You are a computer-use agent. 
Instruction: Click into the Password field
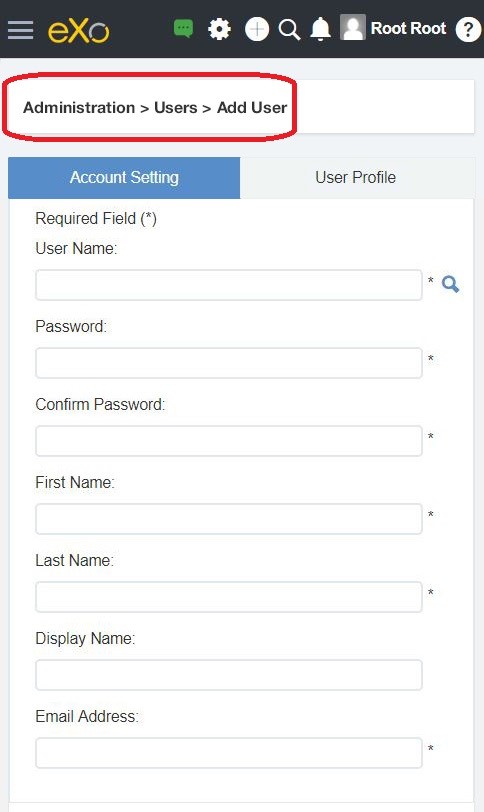(x=229, y=363)
